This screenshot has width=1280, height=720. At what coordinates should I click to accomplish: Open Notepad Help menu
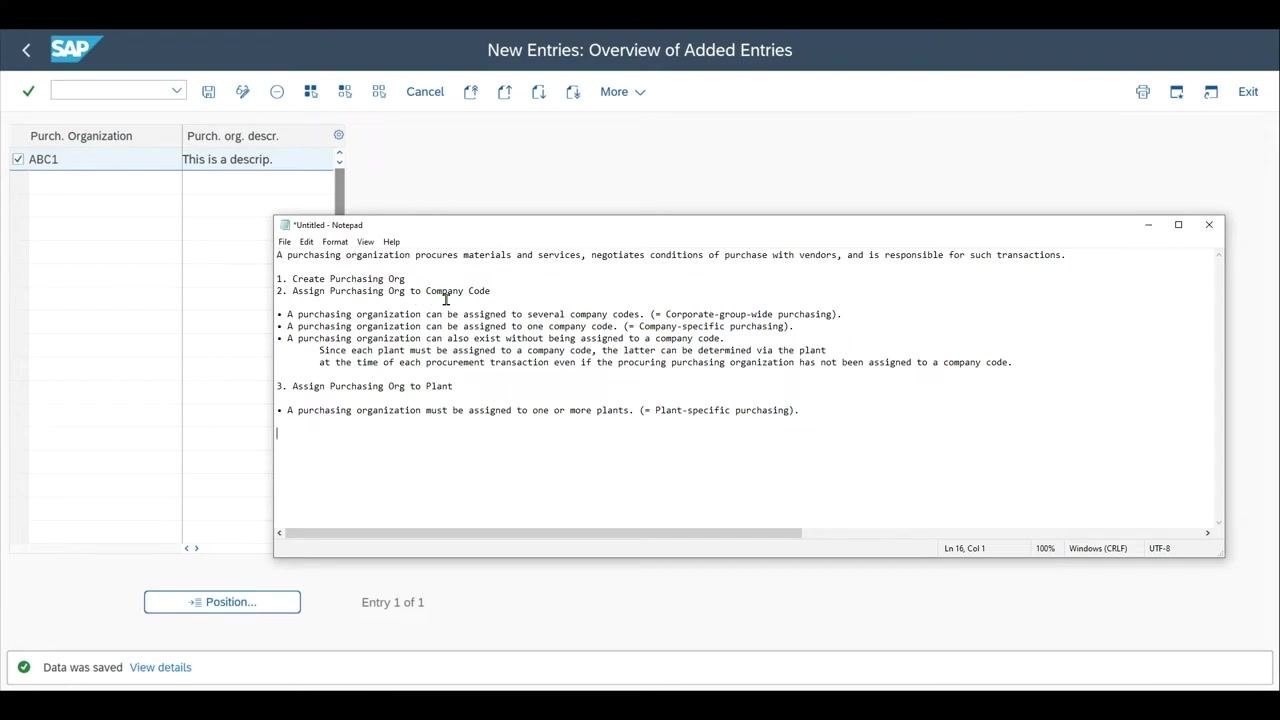pyautogui.click(x=391, y=241)
